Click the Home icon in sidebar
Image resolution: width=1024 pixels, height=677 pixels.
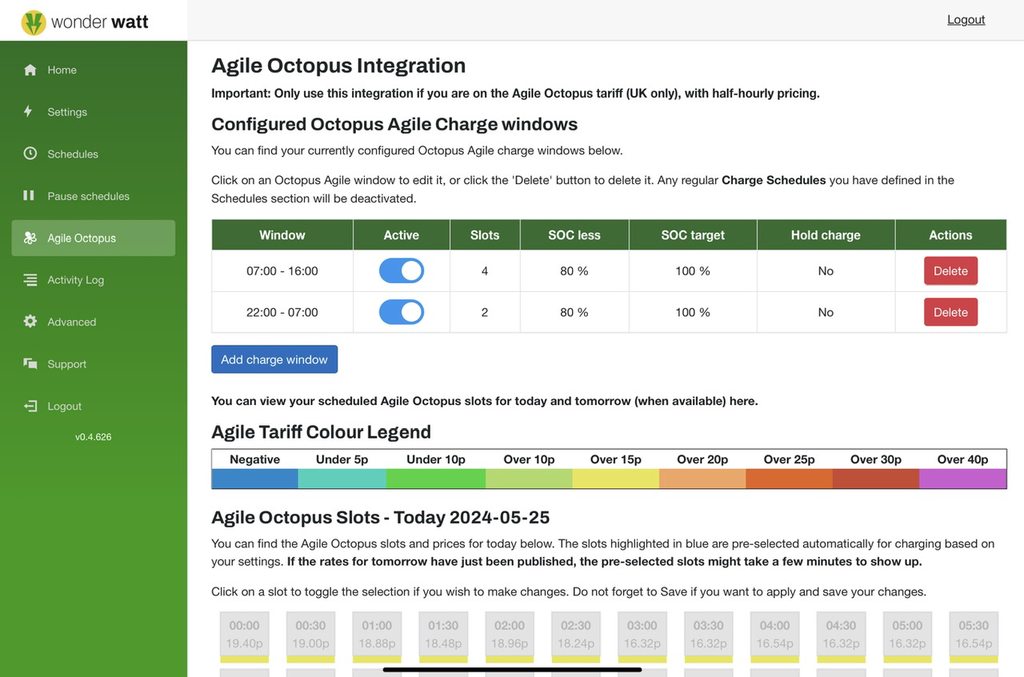pyautogui.click(x=30, y=70)
